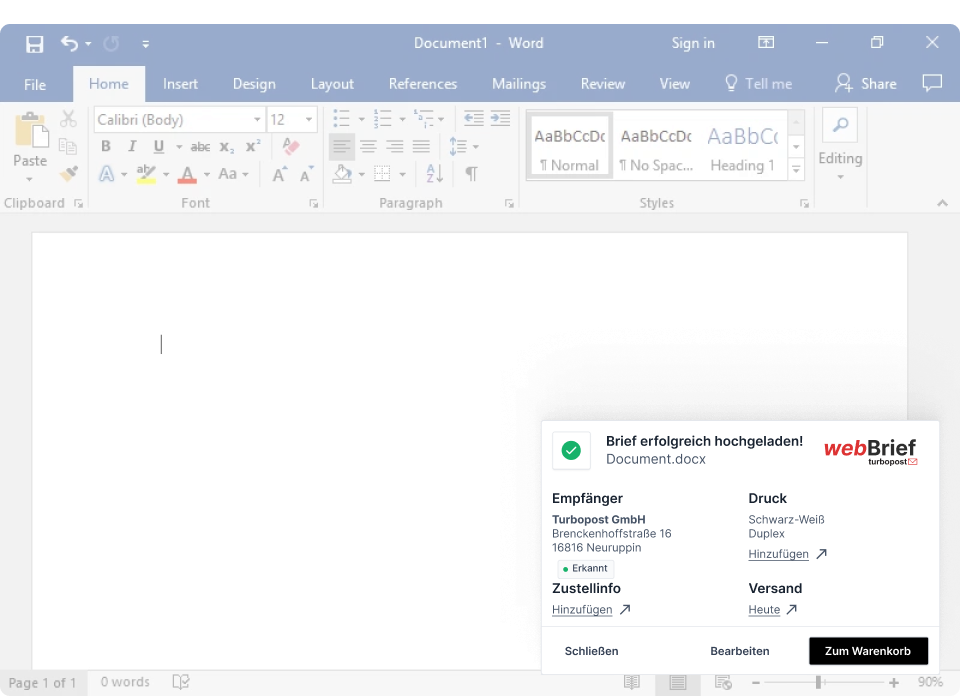Customize the Quick Access Toolbar

[145, 44]
